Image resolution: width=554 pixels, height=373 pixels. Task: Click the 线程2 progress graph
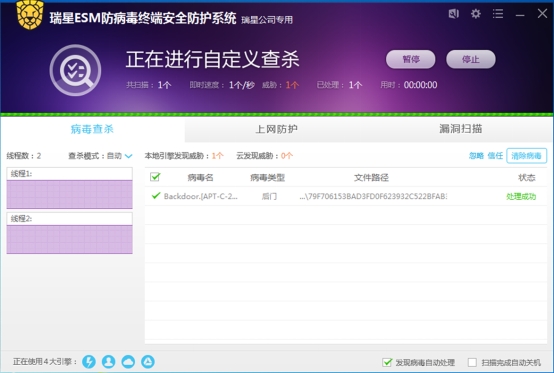coord(70,239)
